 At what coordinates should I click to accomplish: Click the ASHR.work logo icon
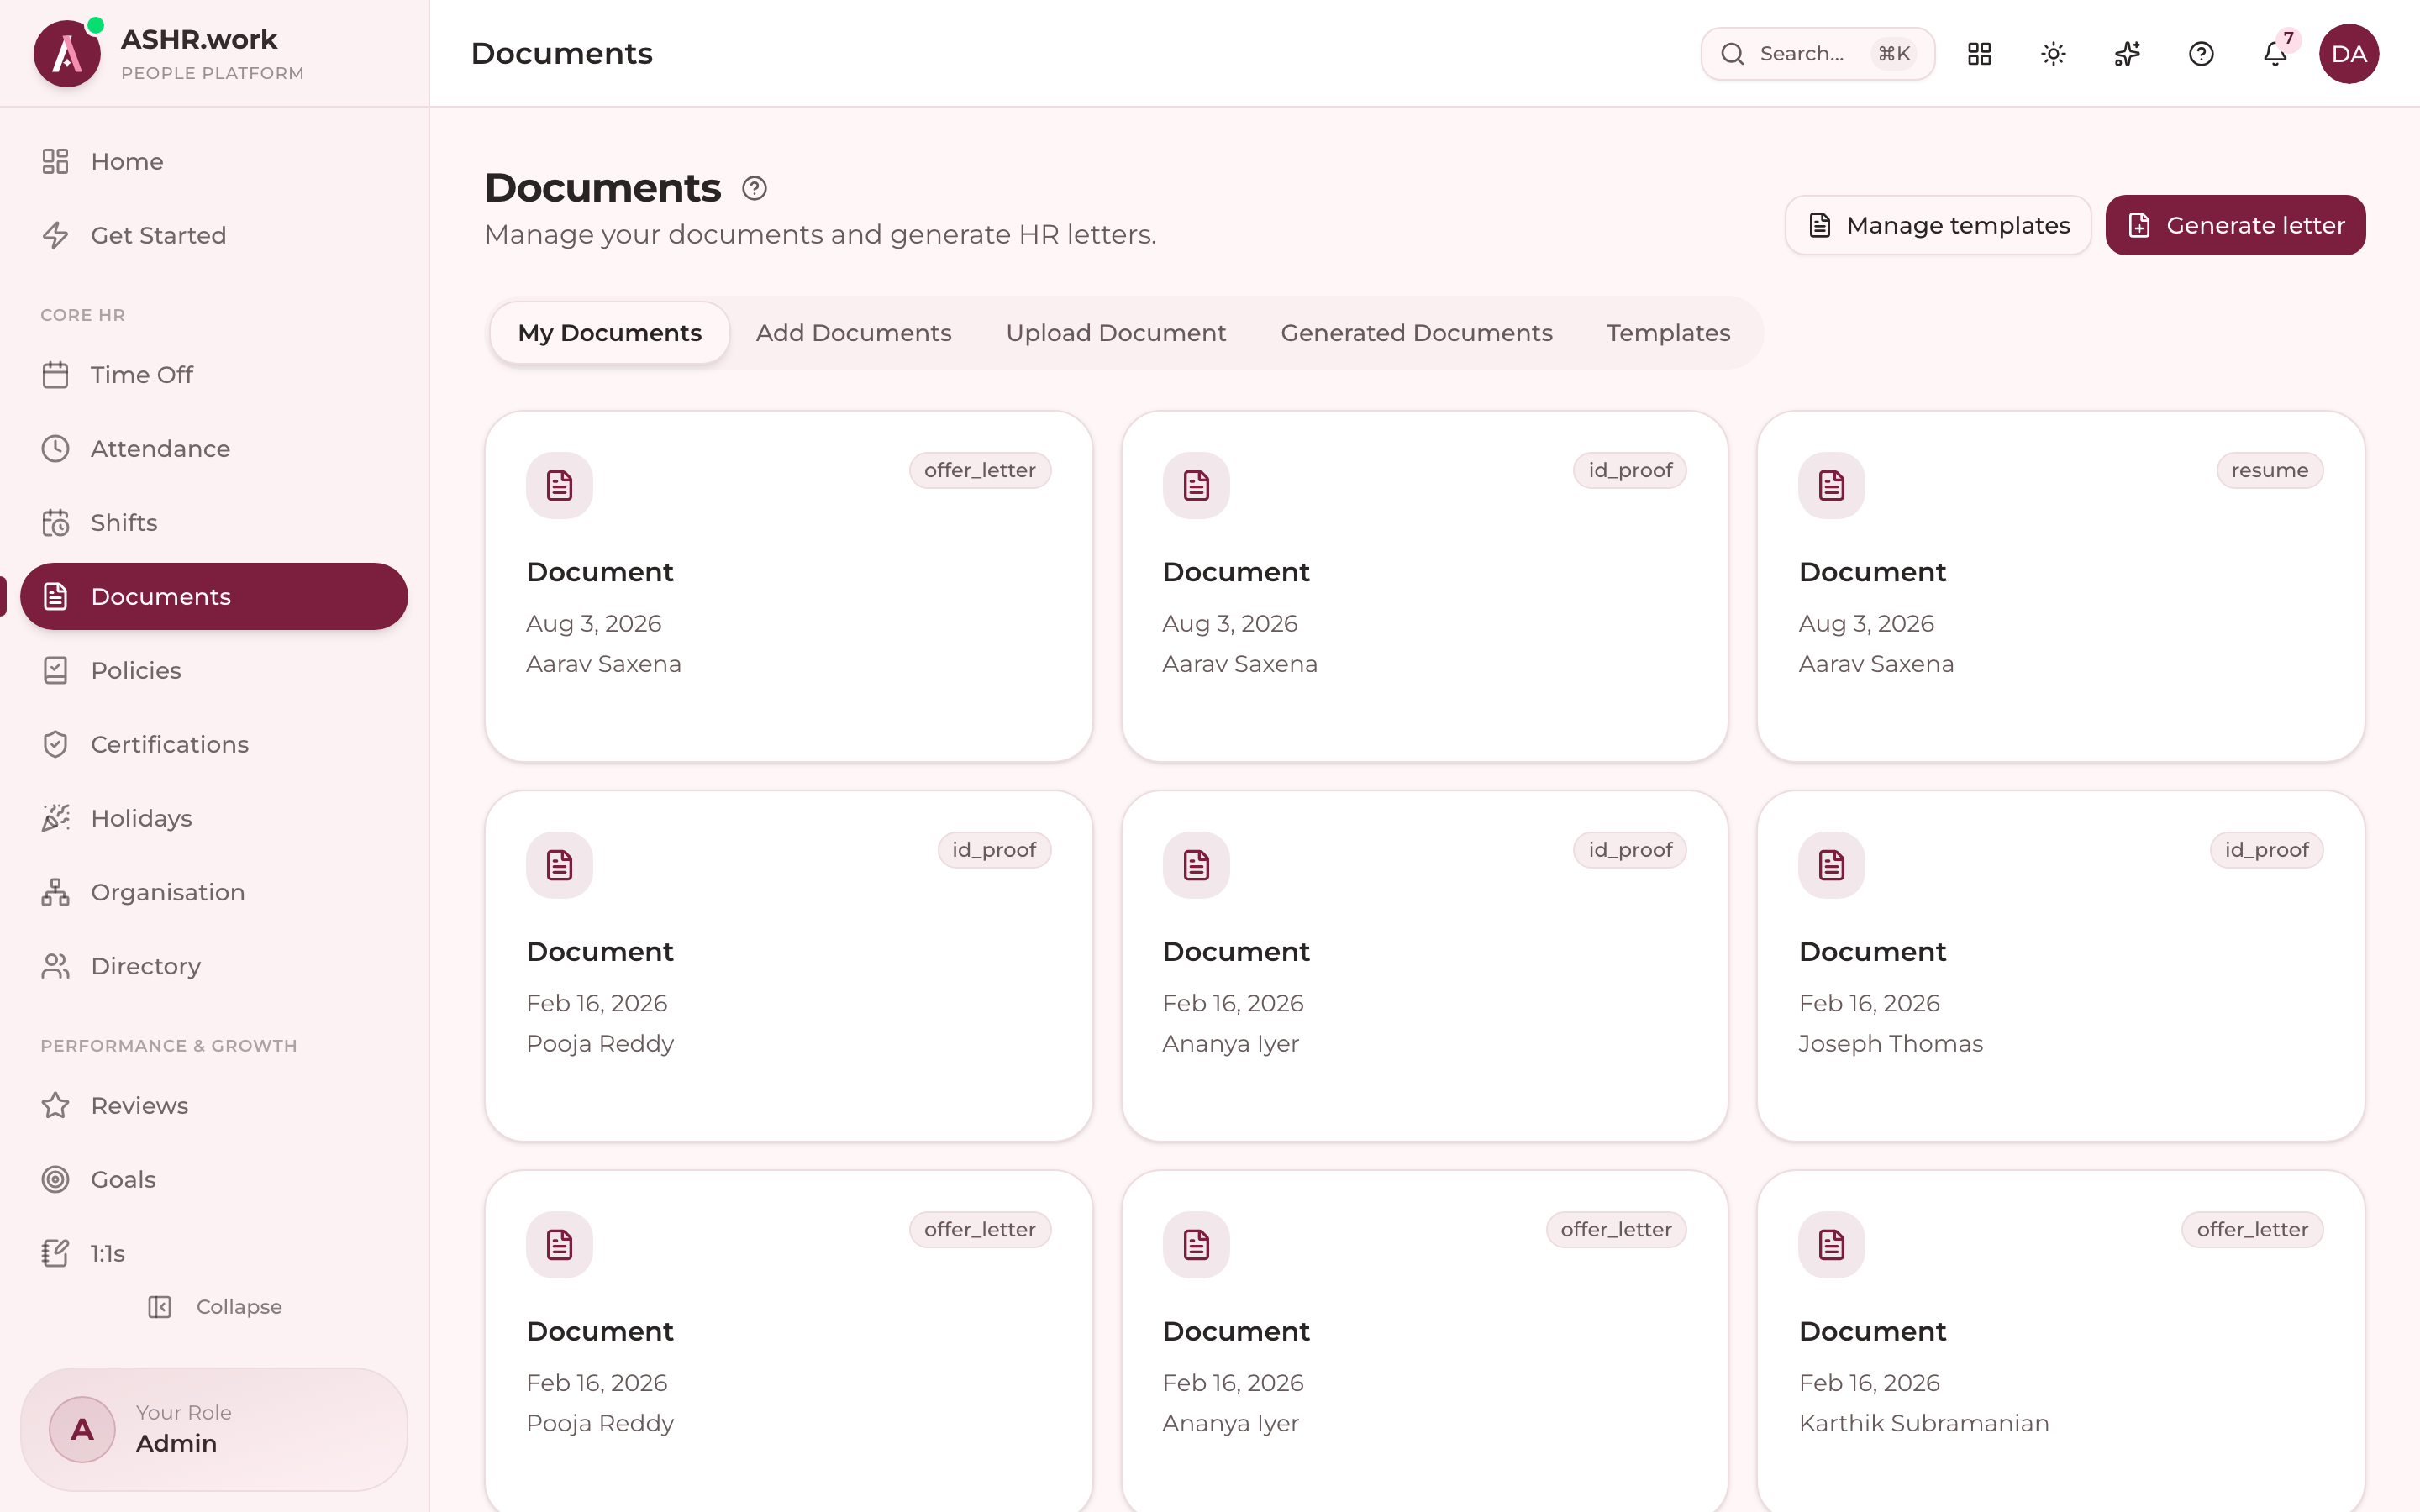[67, 54]
